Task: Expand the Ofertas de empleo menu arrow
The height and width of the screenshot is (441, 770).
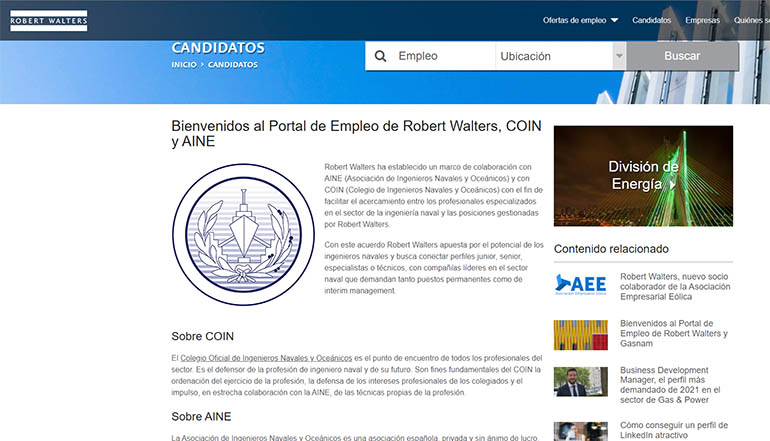Action: (x=614, y=20)
